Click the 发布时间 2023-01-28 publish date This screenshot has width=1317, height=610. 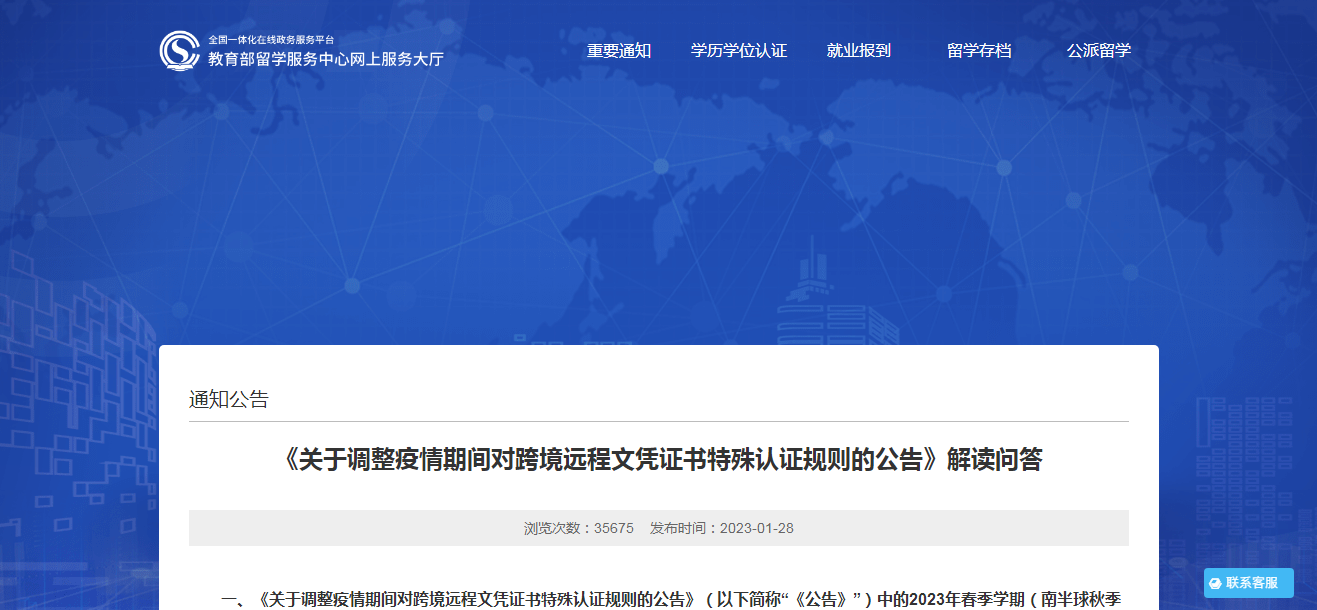coord(721,528)
